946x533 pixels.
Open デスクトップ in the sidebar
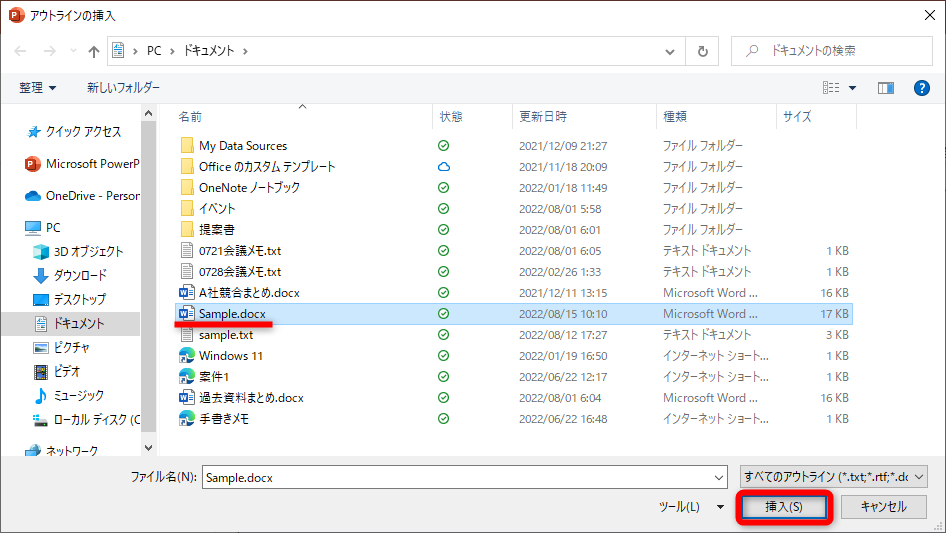69,299
